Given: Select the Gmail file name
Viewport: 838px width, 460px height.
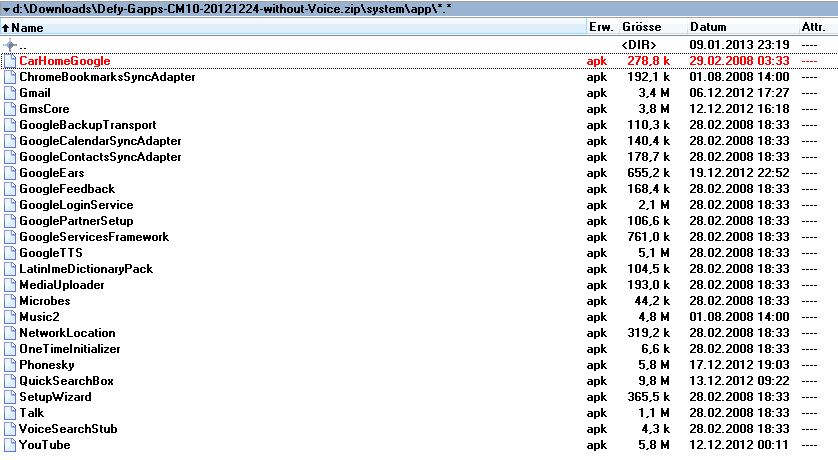Looking at the screenshot, I should click(x=35, y=93).
